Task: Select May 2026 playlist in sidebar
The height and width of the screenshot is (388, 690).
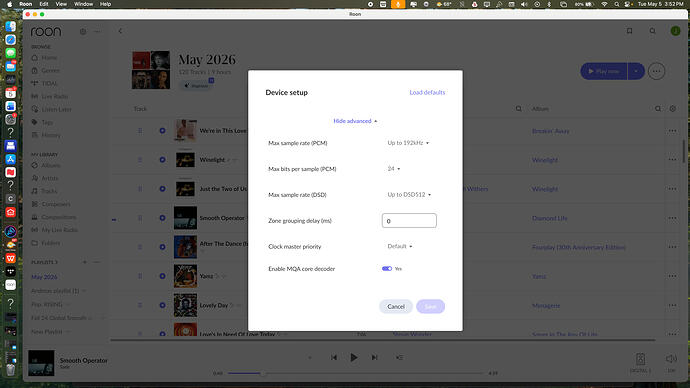Action: tap(44, 277)
